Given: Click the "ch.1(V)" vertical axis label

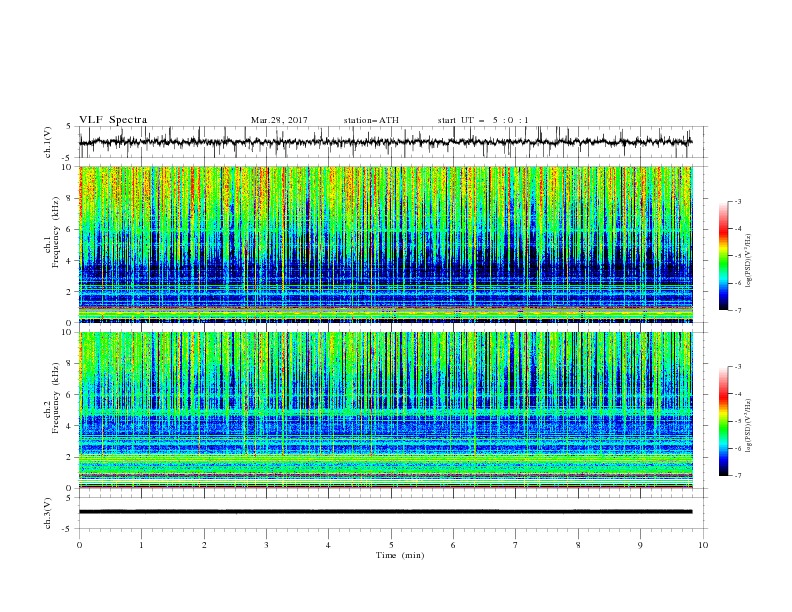Looking at the screenshot, I should pos(48,142).
